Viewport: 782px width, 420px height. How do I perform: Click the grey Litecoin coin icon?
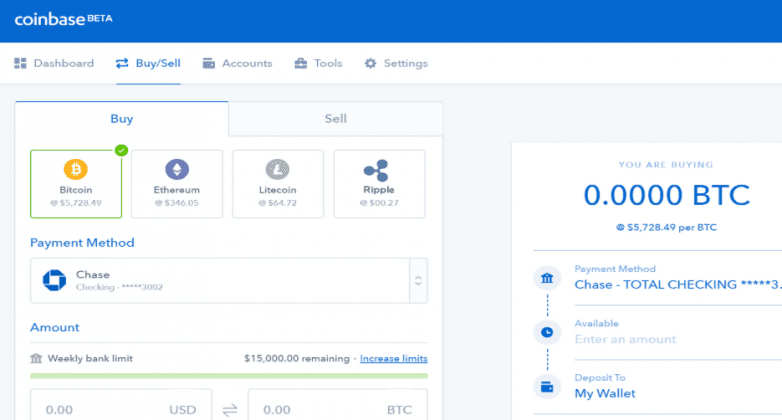coord(278,170)
